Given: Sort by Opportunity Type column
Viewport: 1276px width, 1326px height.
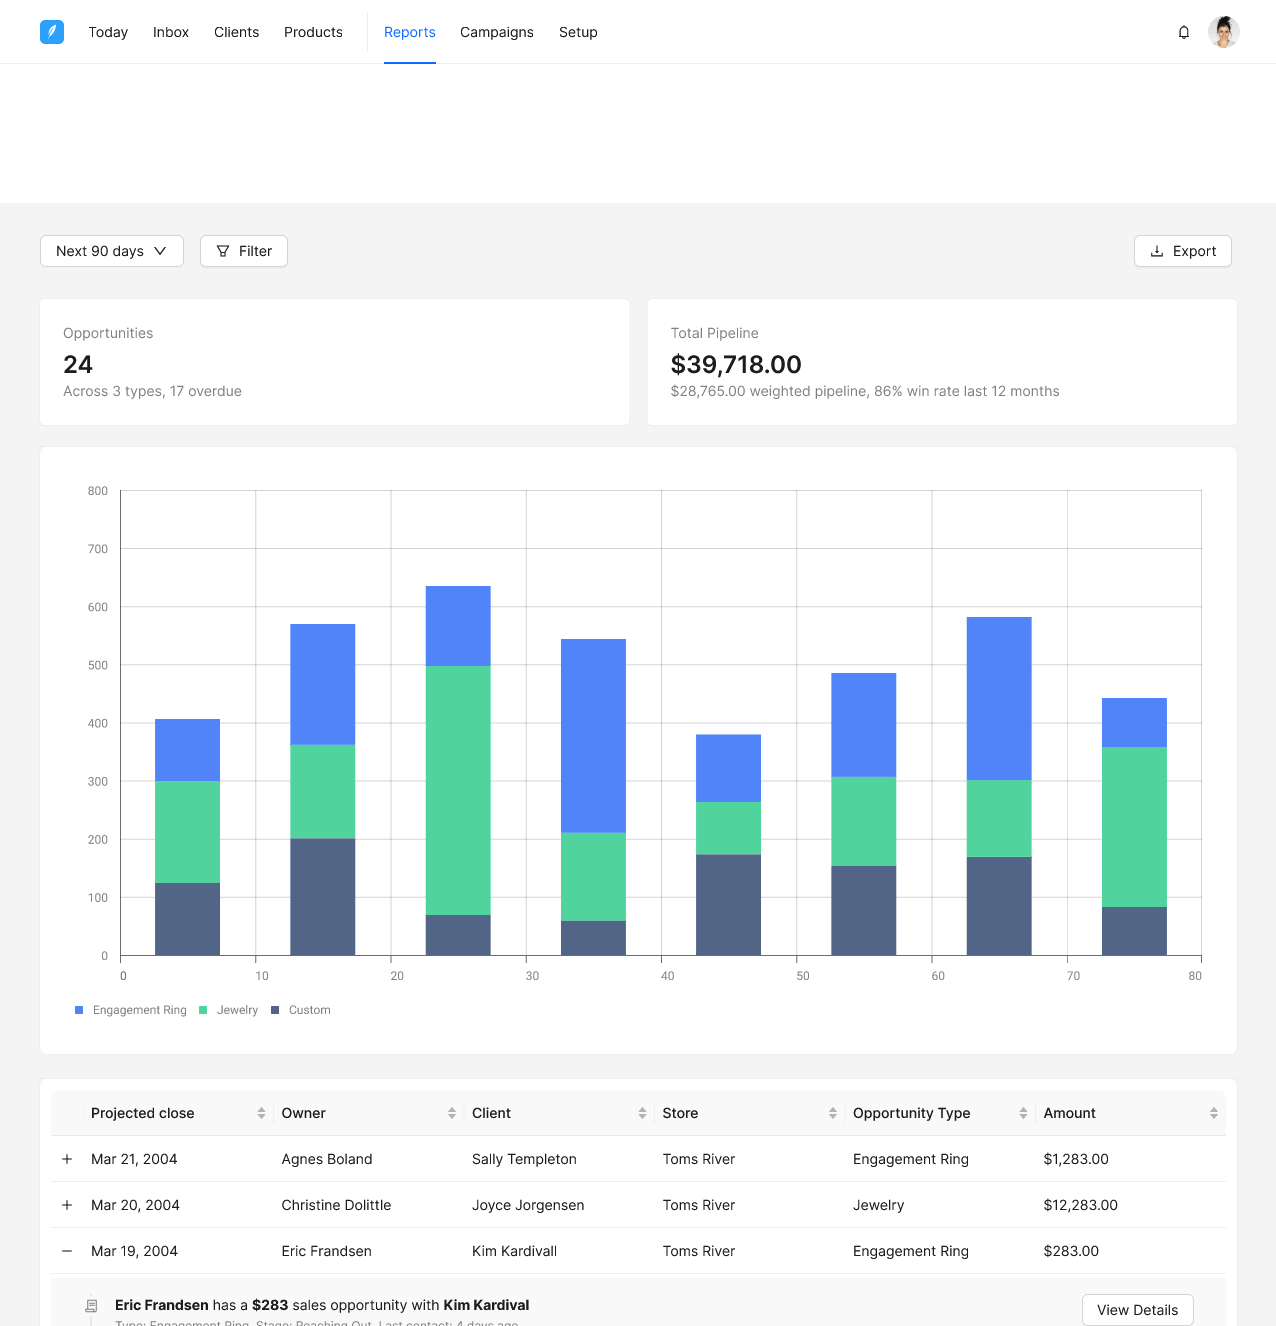Looking at the screenshot, I should [1023, 1113].
